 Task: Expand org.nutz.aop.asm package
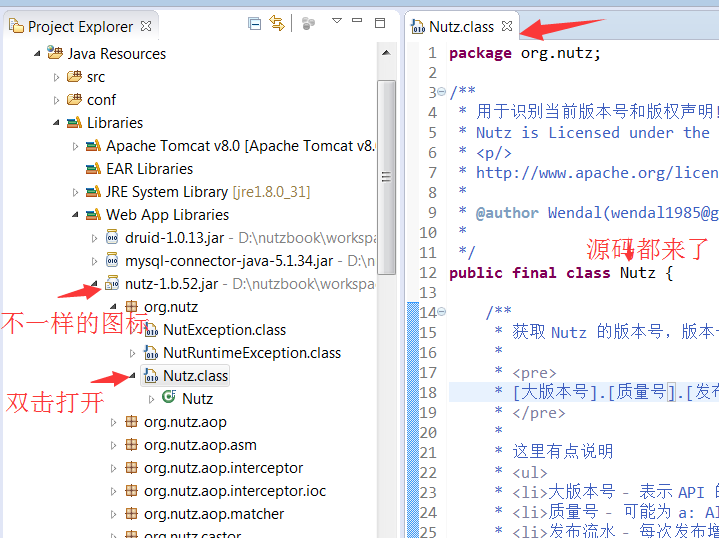114,445
